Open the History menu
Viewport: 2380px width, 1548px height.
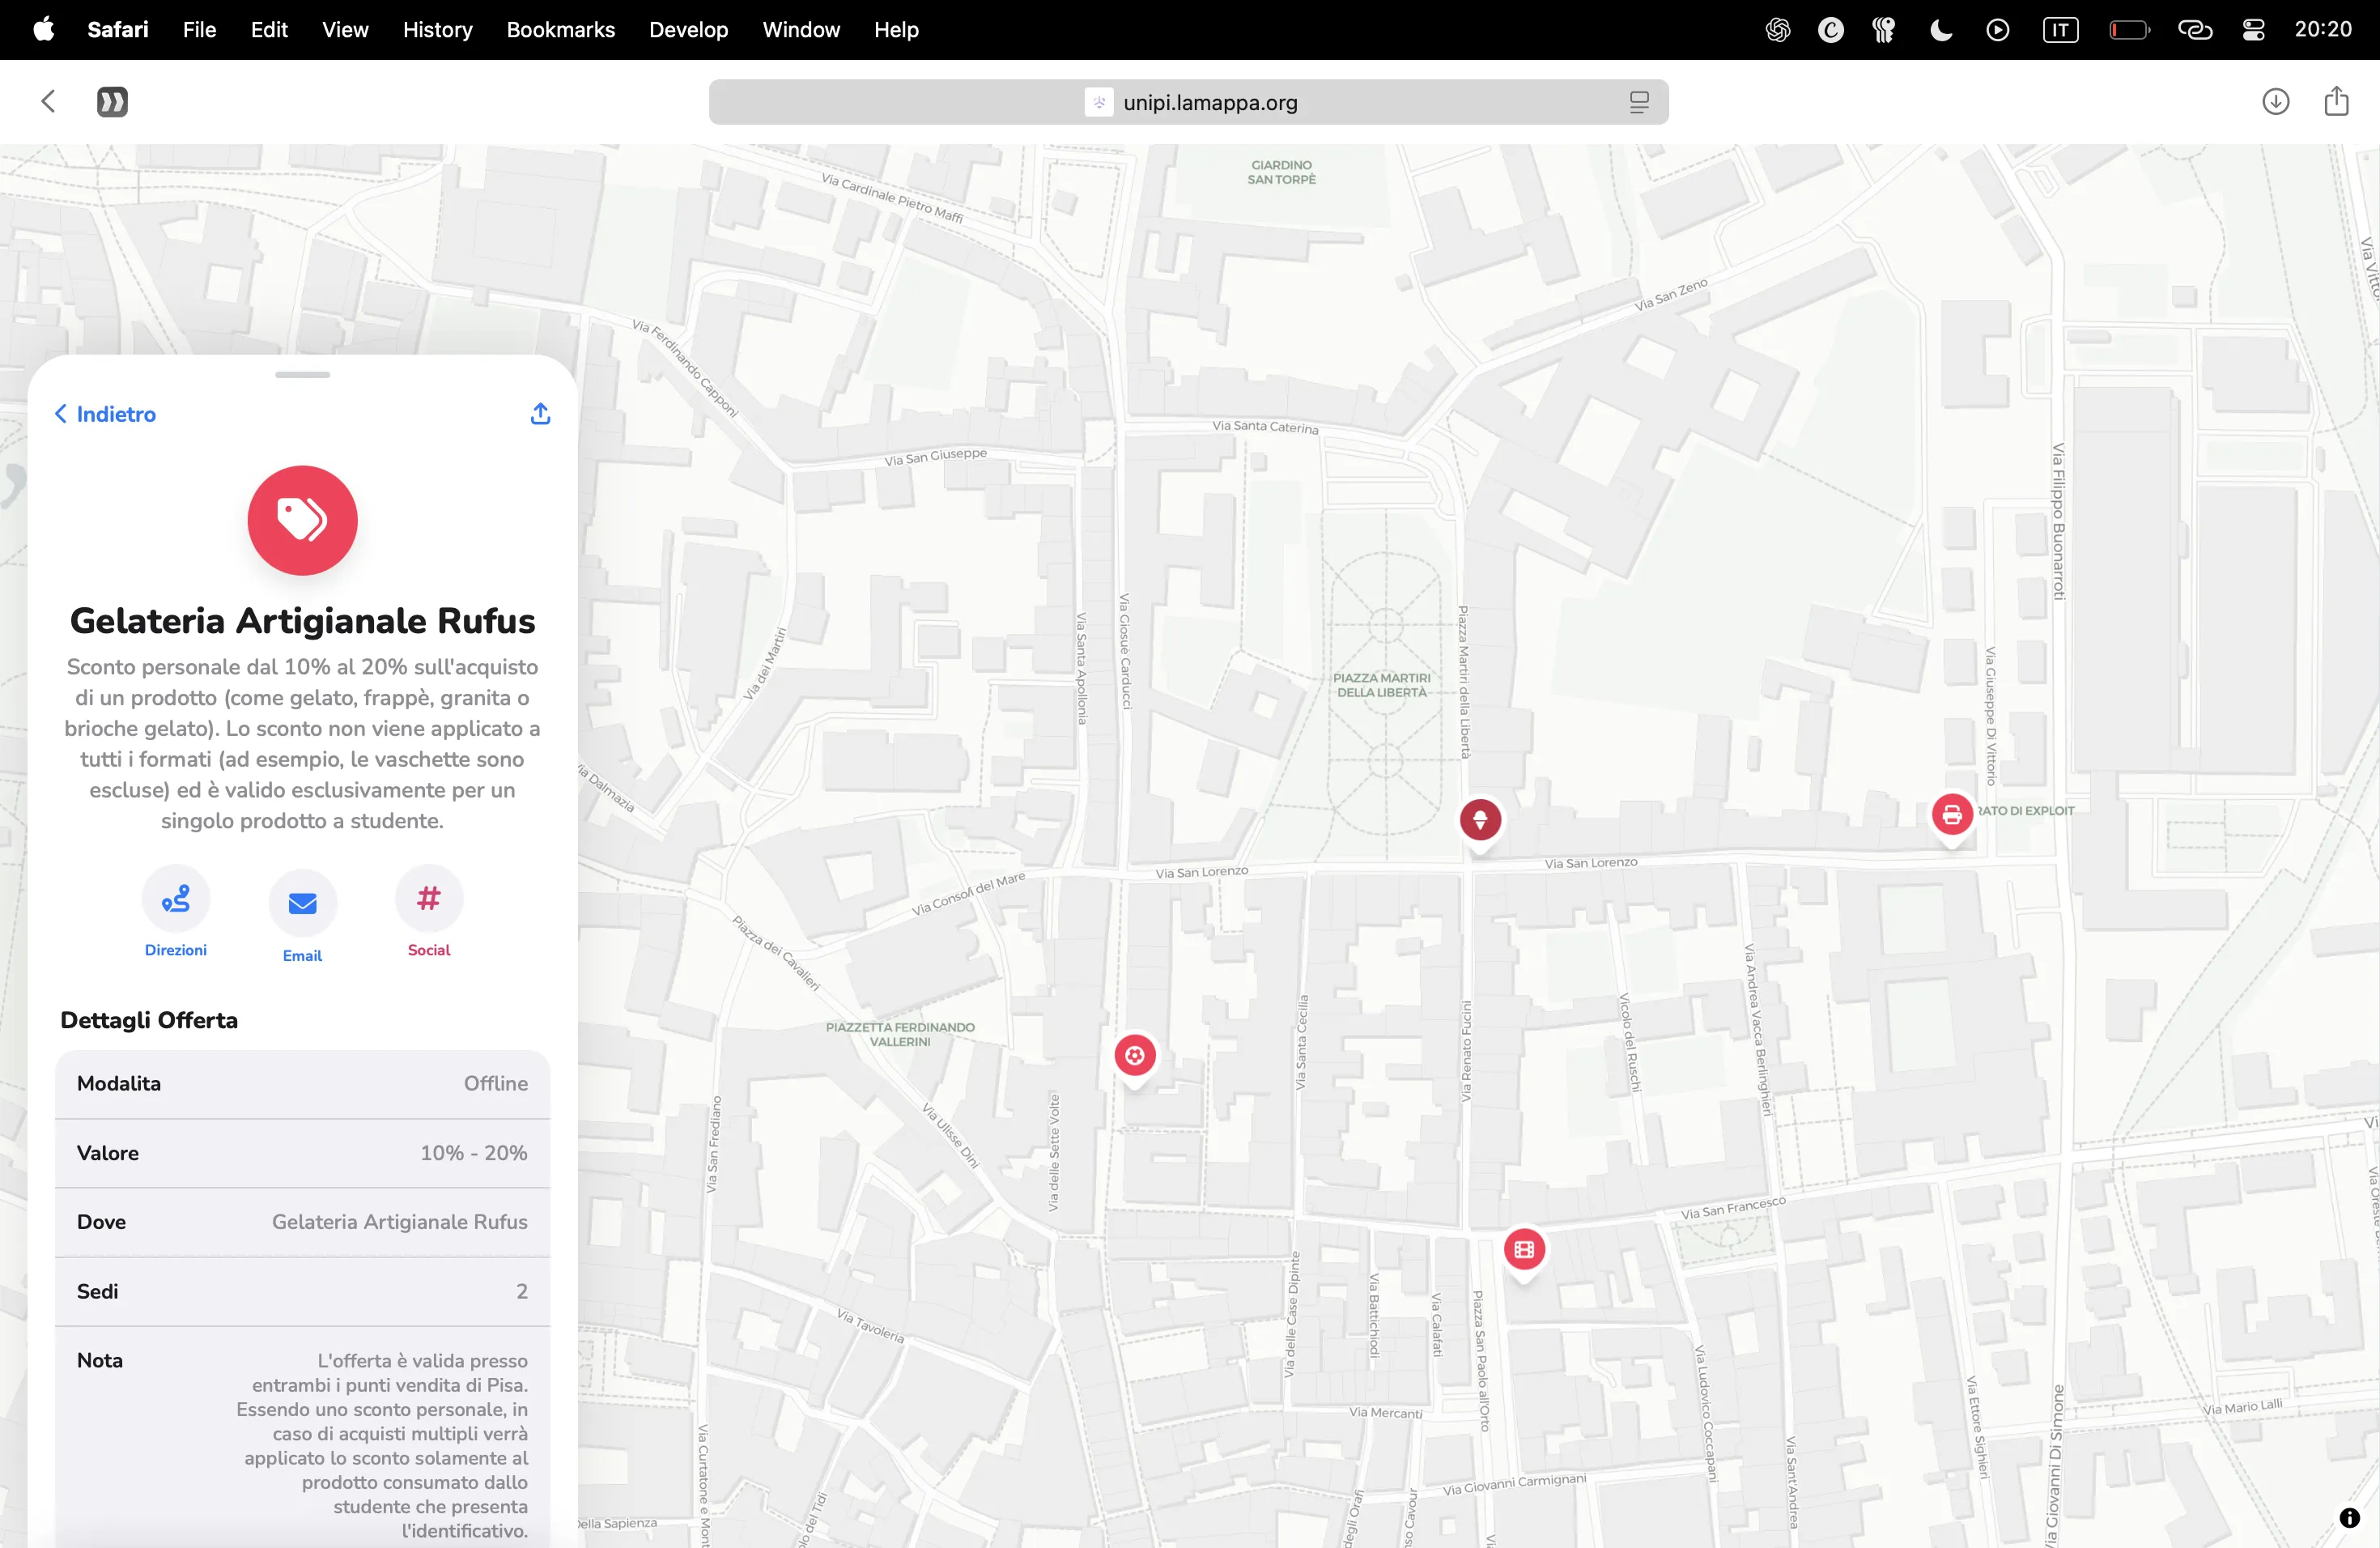(x=437, y=29)
